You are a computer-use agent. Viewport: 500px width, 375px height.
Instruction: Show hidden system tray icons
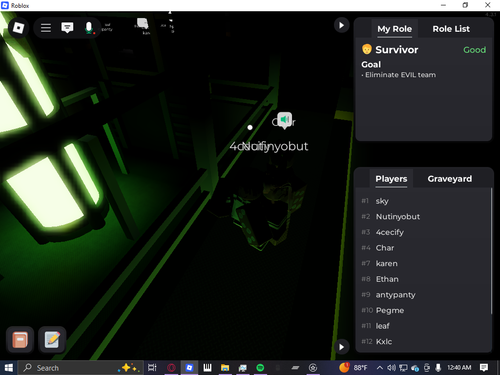380,368
